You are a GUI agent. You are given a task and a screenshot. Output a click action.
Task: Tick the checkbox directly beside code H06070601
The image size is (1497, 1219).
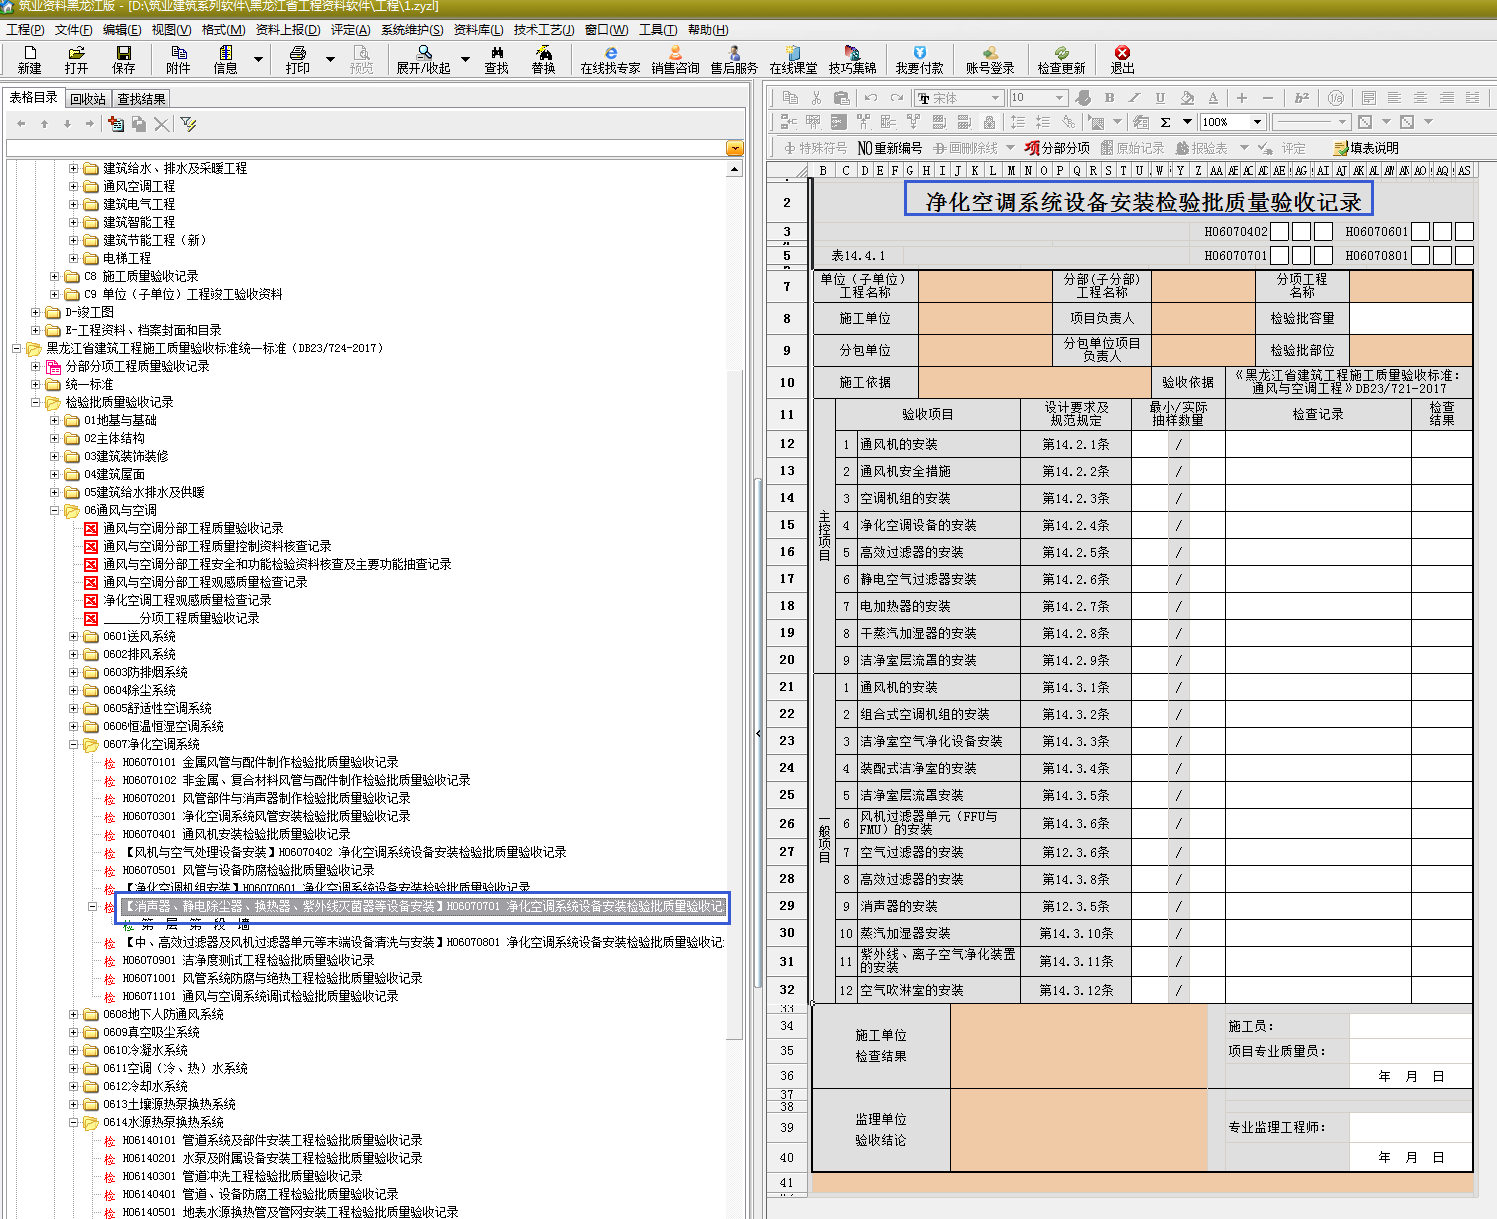pos(1420,231)
